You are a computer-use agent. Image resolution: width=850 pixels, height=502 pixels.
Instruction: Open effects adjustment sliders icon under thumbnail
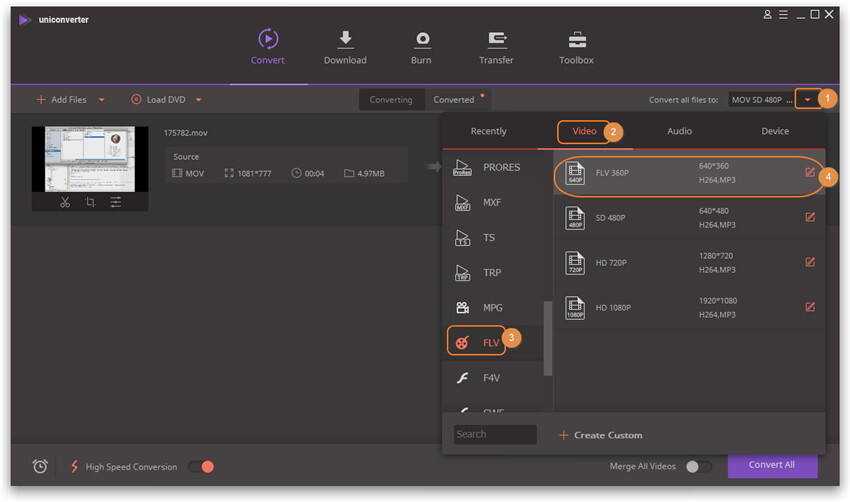click(x=116, y=201)
